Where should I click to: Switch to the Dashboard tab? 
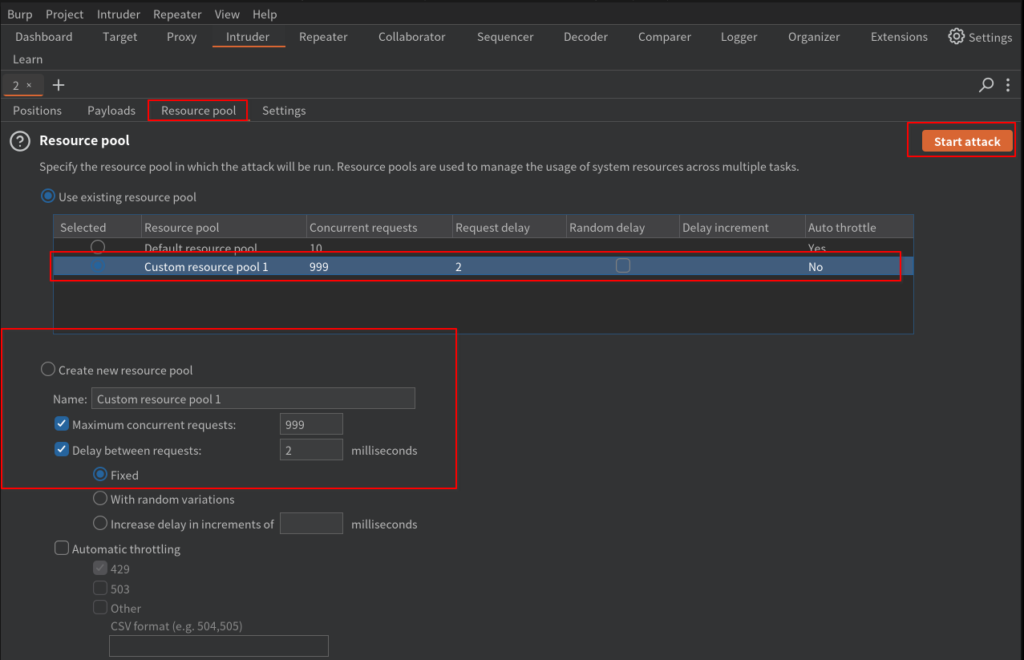coord(44,37)
